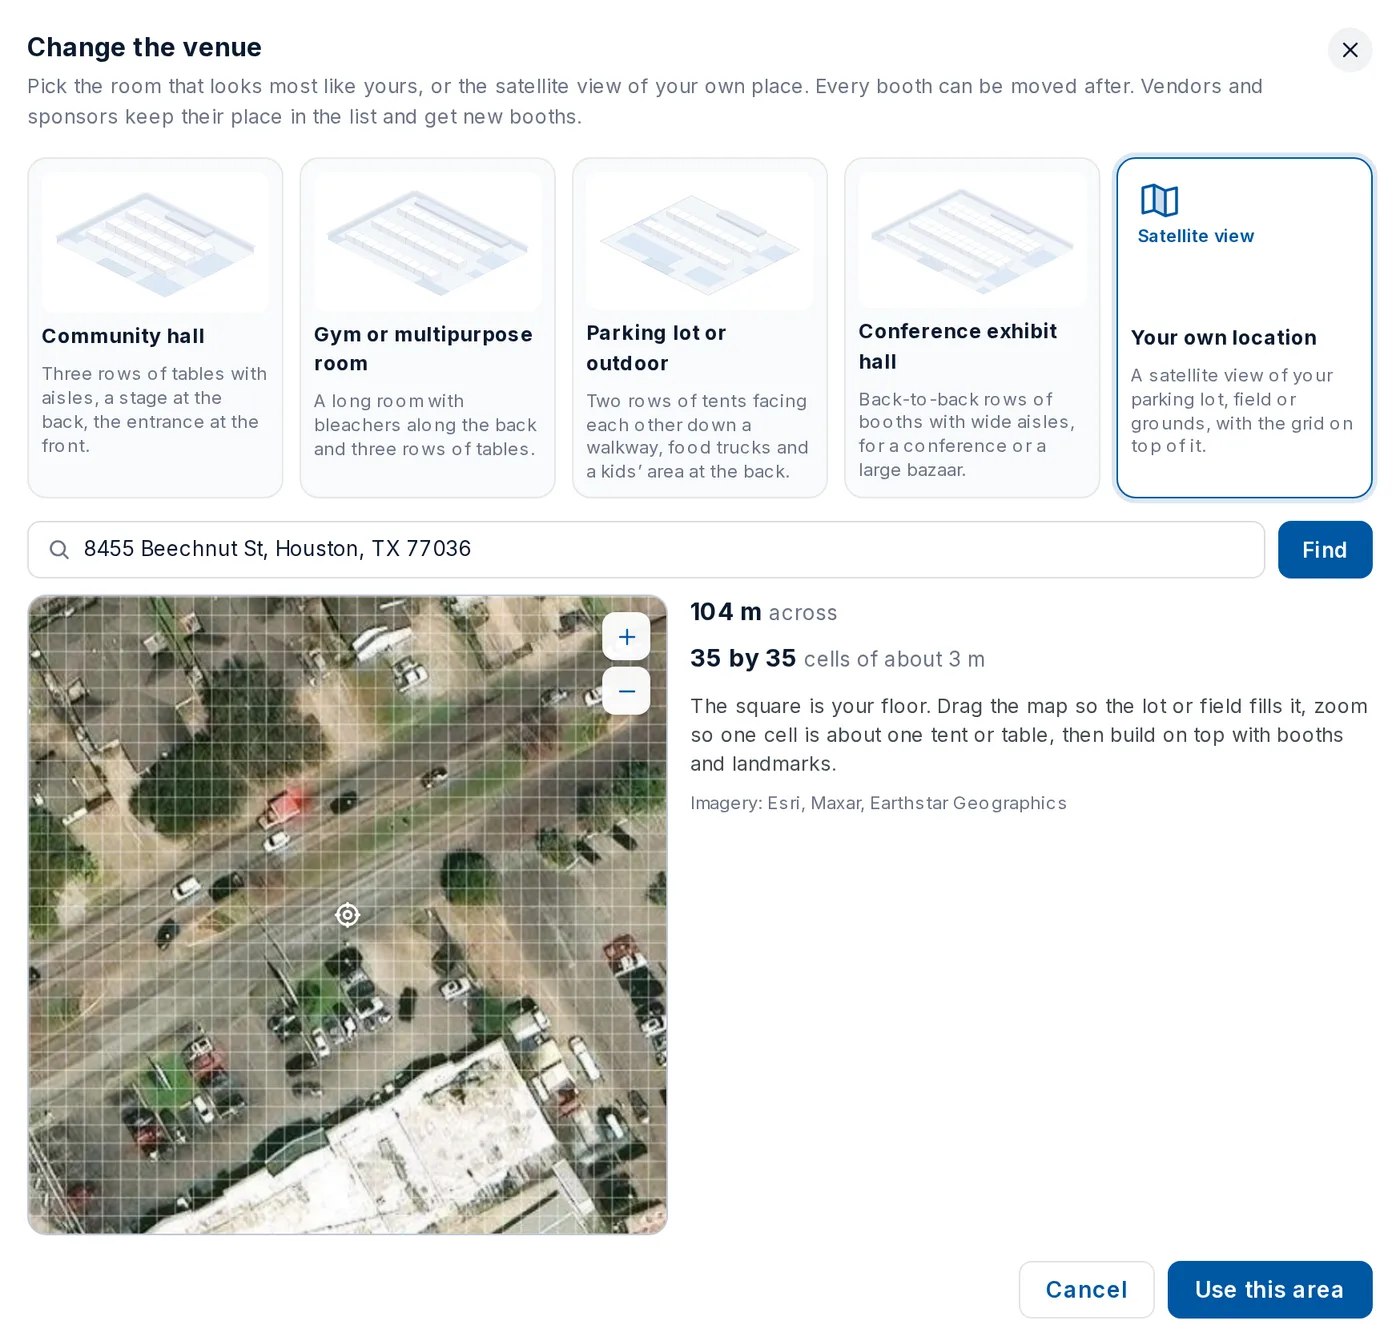Click the Gym or multipurpose room thumbnail

(427, 241)
